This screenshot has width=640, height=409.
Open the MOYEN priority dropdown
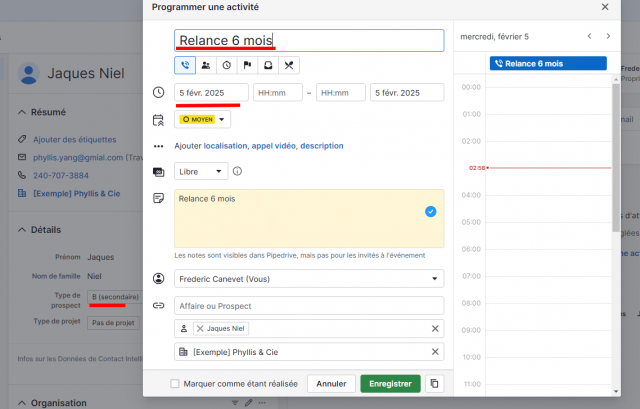pos(202,120)
